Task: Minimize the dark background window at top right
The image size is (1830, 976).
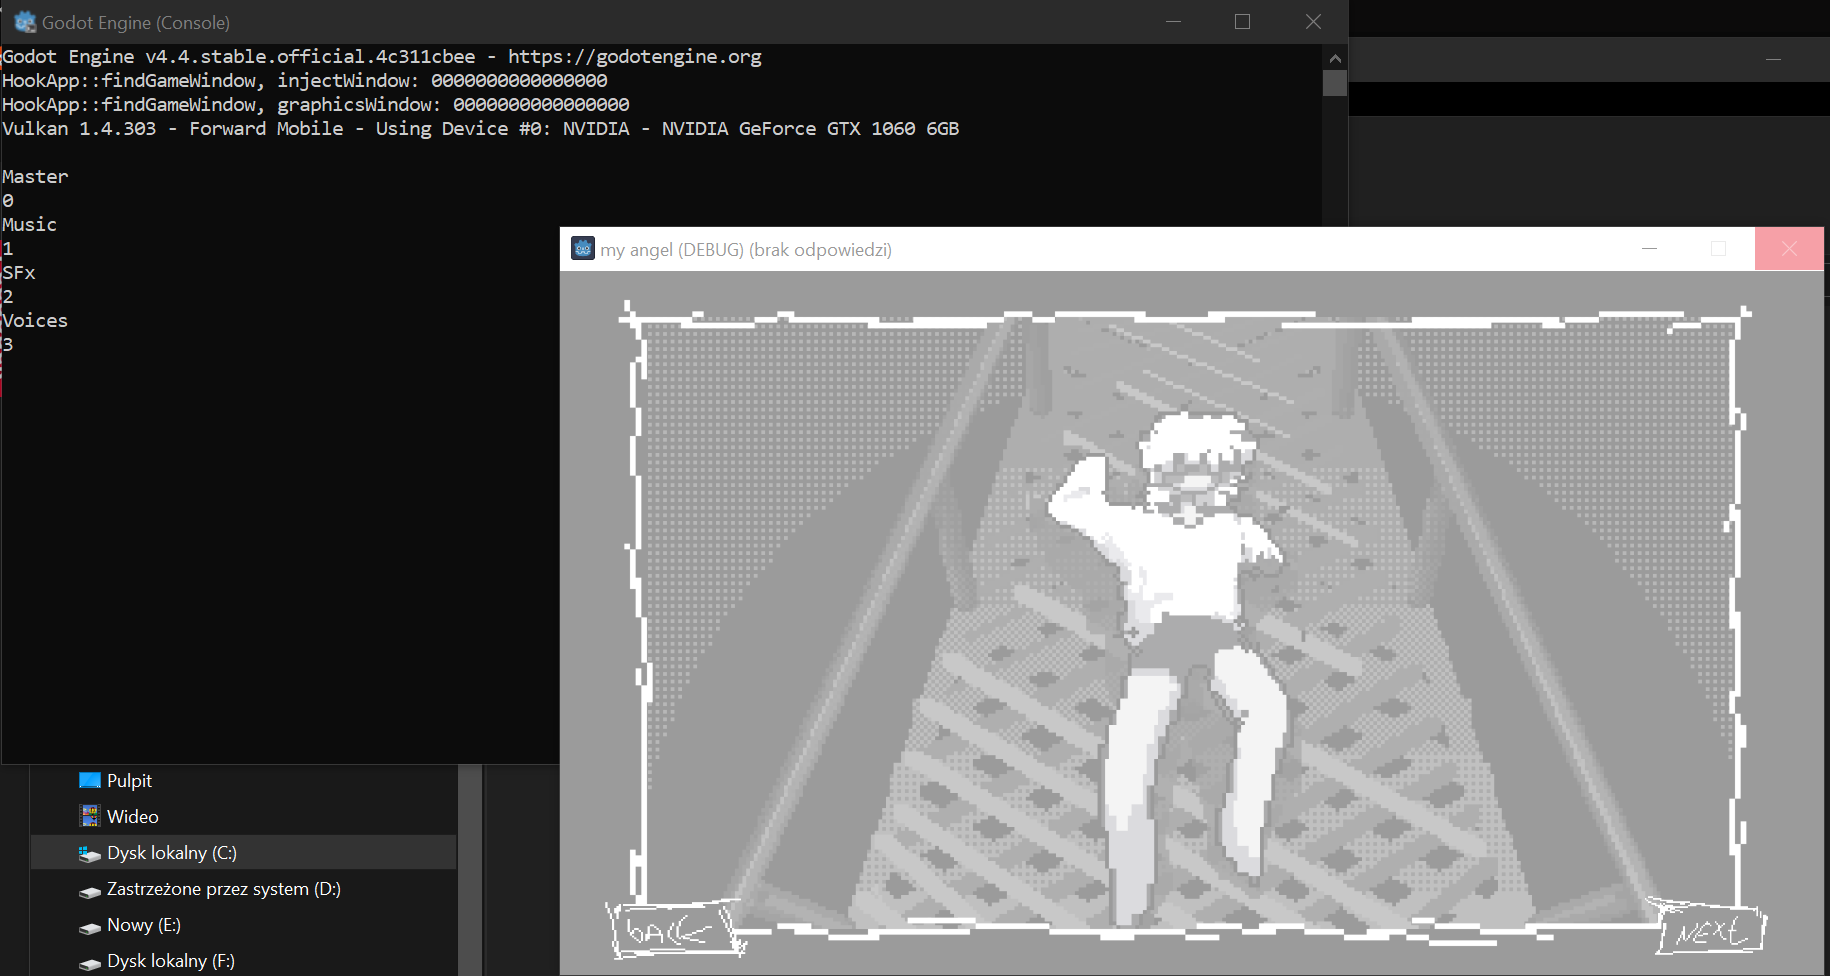Action: pos(1773,60)
